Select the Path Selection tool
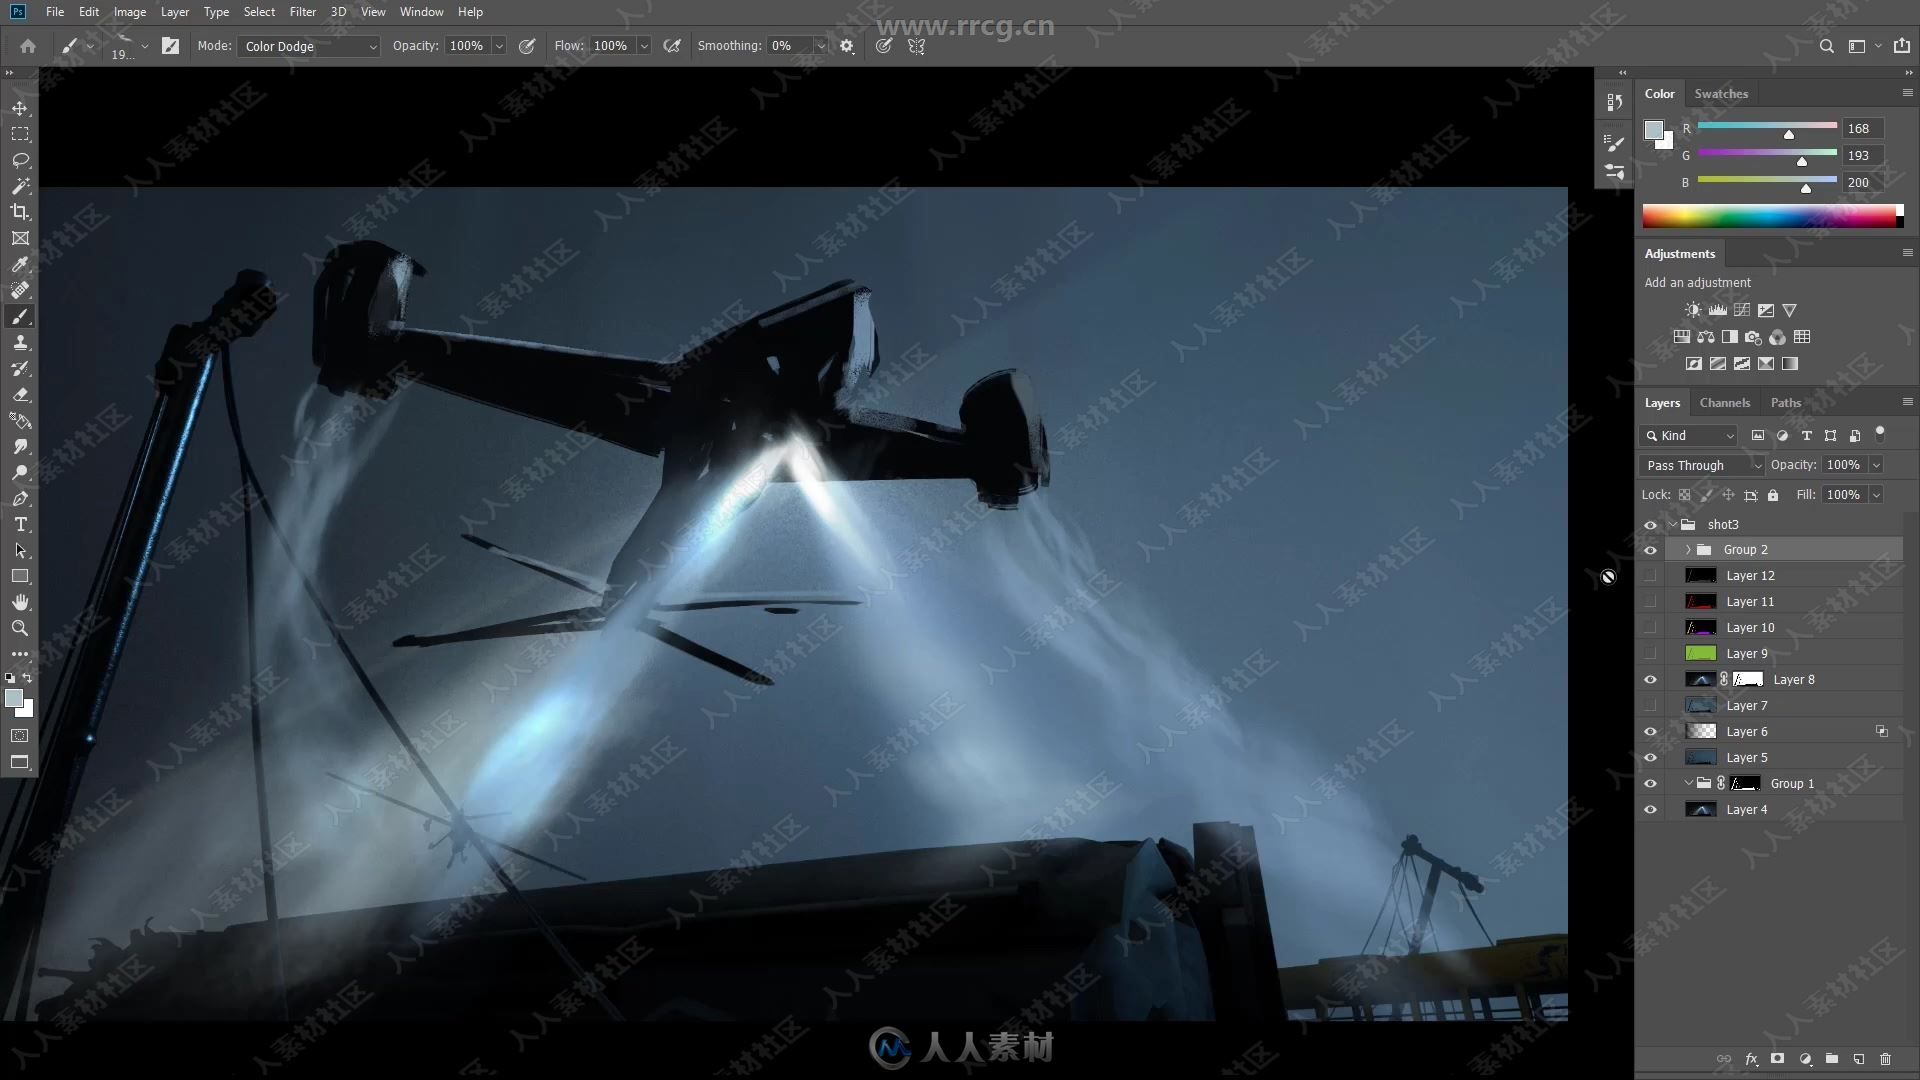The height and width of the screenshot is (1080, 1920). [x=20, y=550]
